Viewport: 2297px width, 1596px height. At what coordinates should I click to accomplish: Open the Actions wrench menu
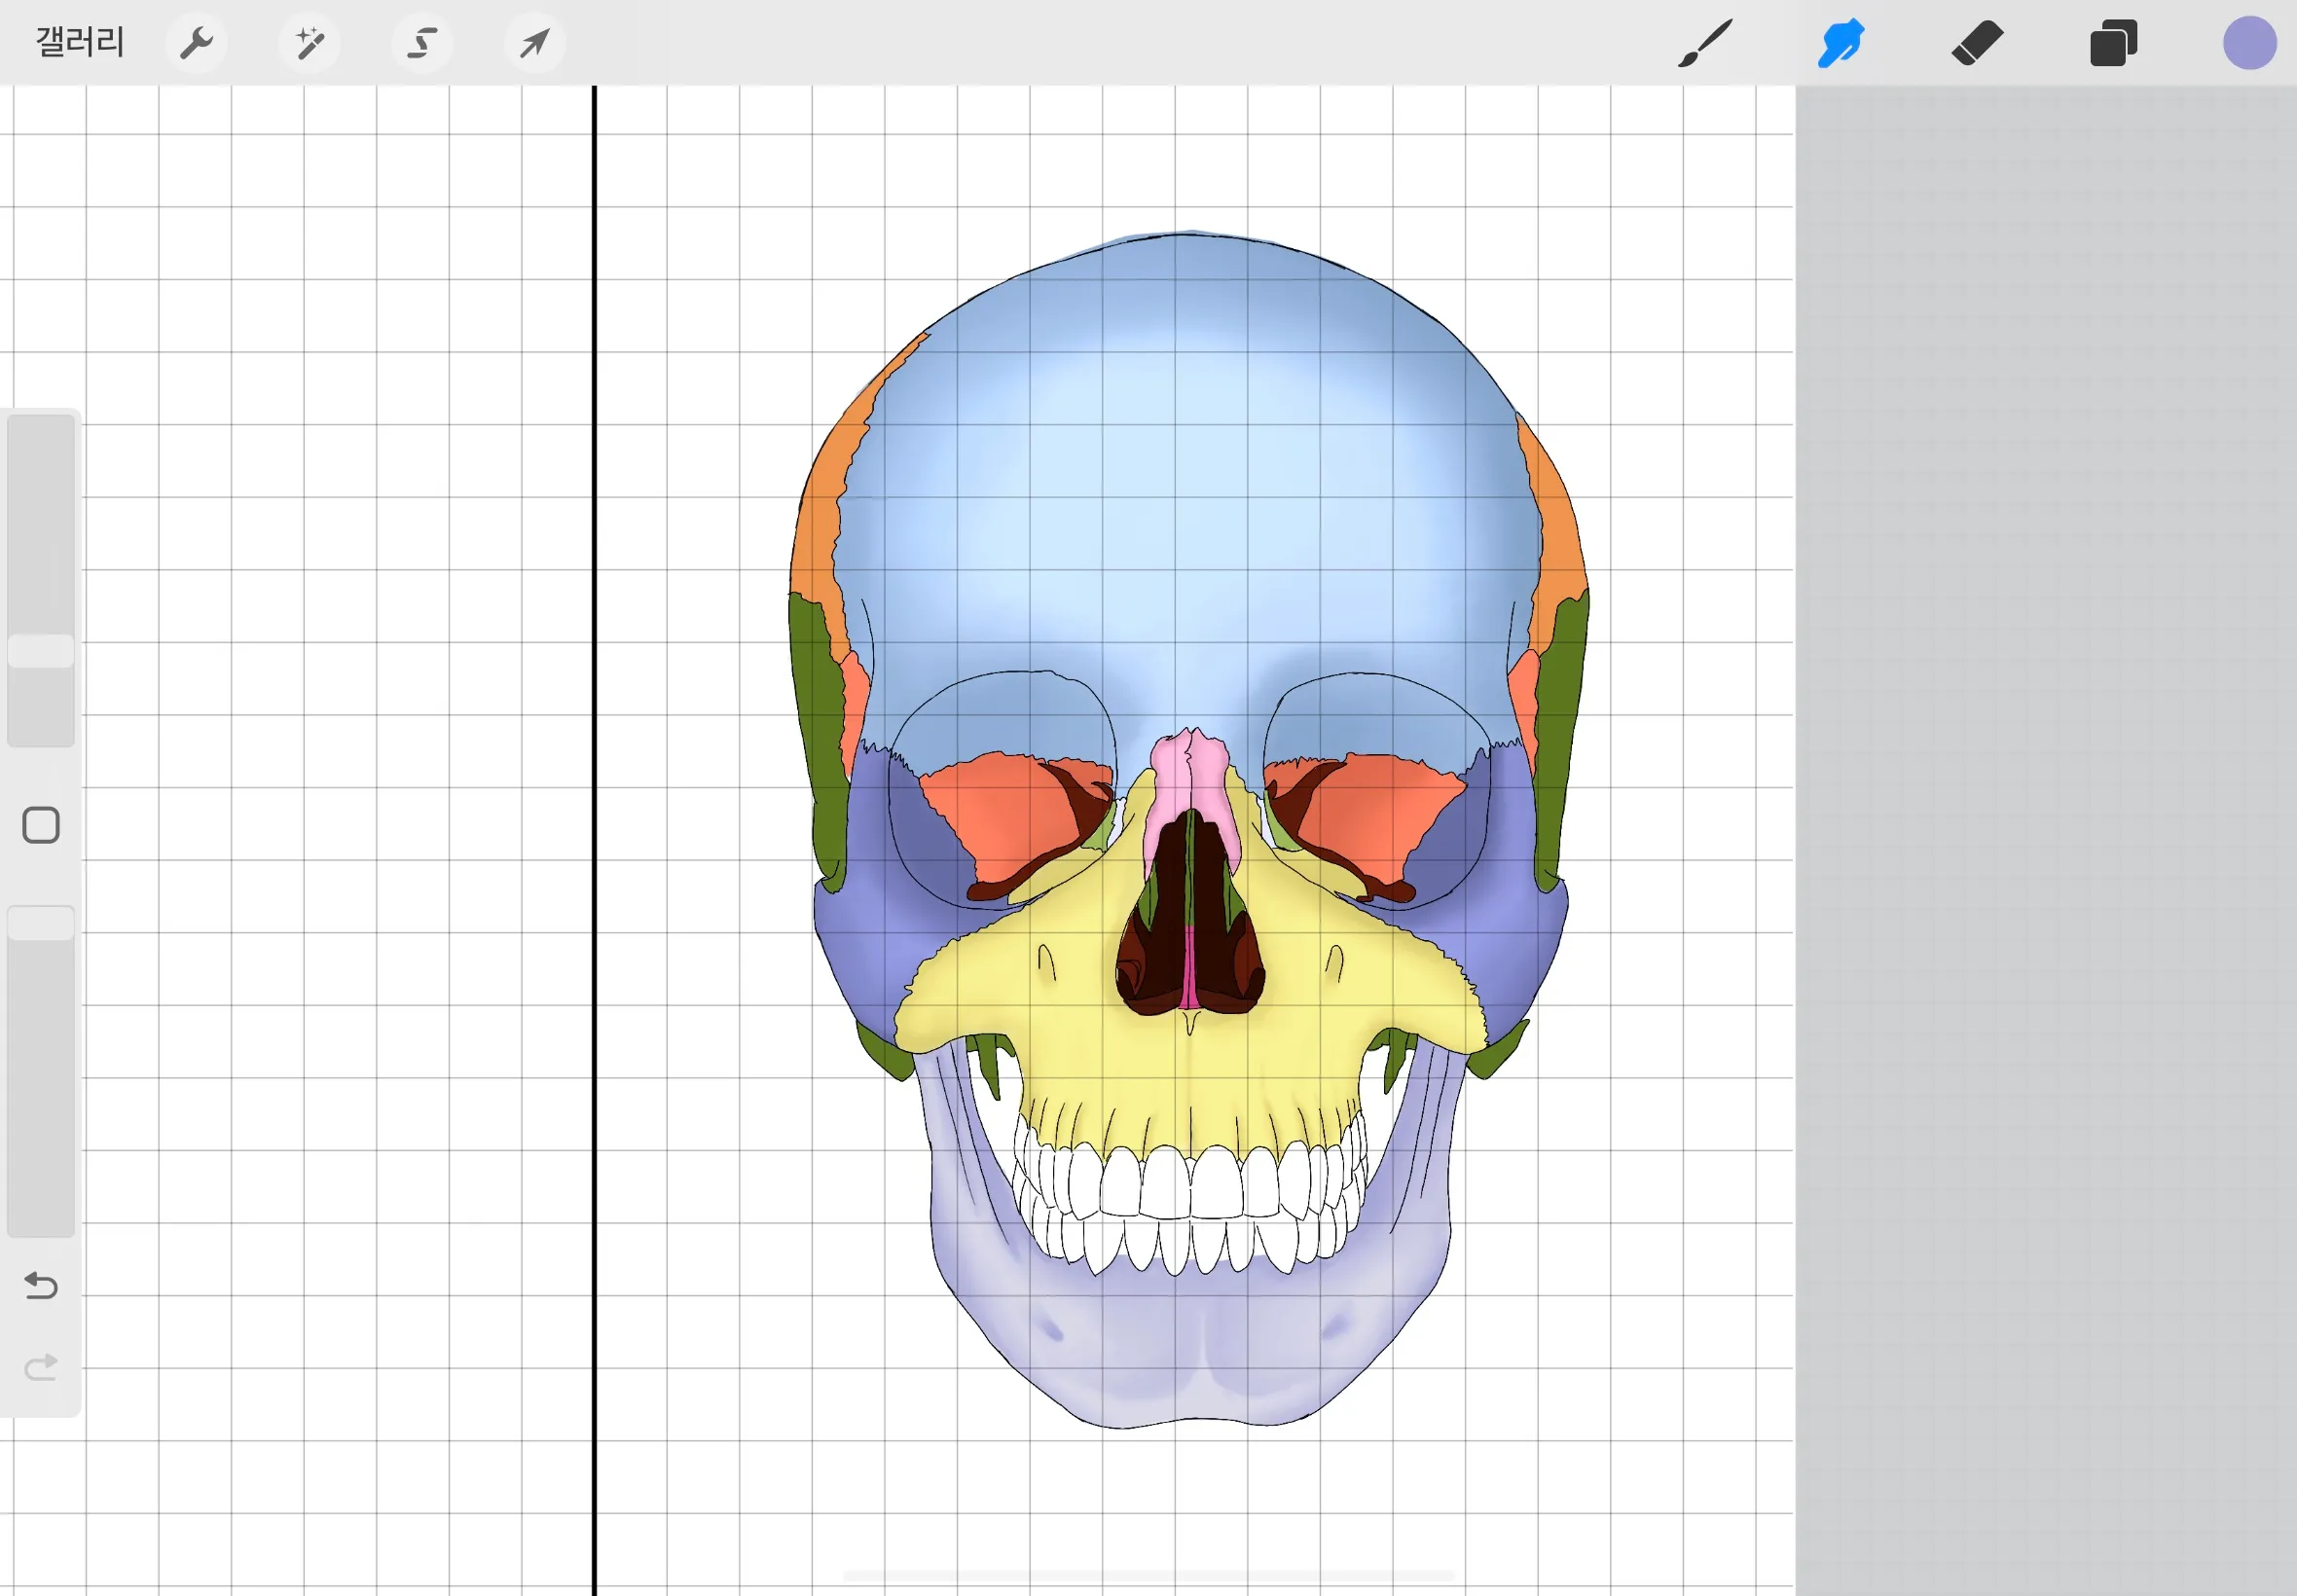(x=196, y=43)
